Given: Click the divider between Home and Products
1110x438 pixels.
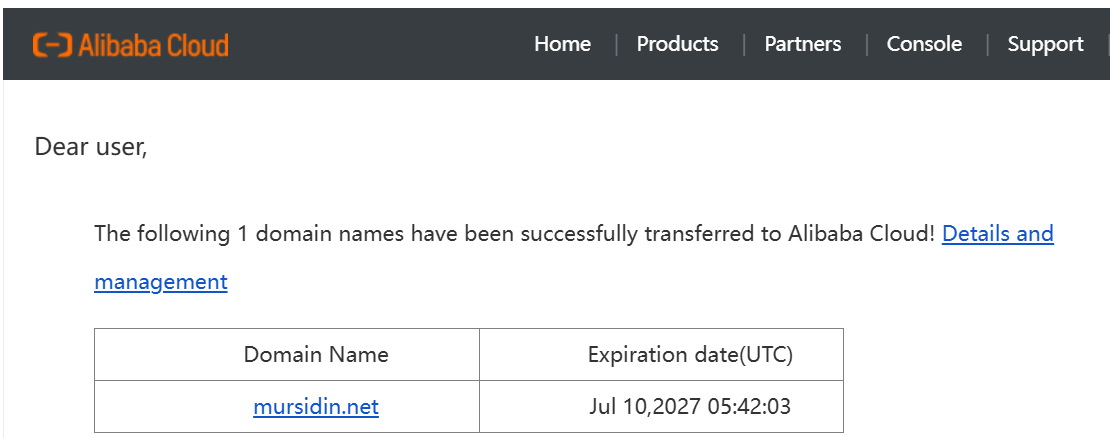Looking at the screenshot, I should point(616,44).
